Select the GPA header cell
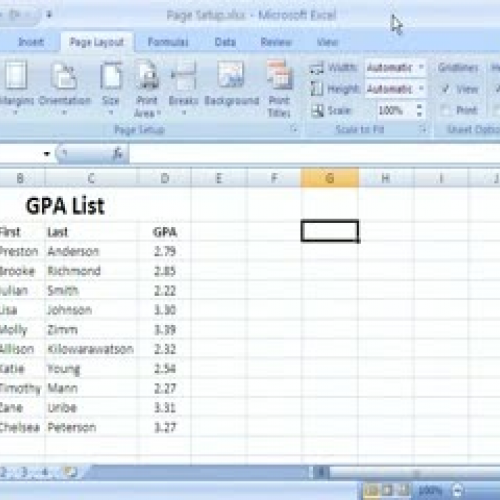 [x=165, y=232]
